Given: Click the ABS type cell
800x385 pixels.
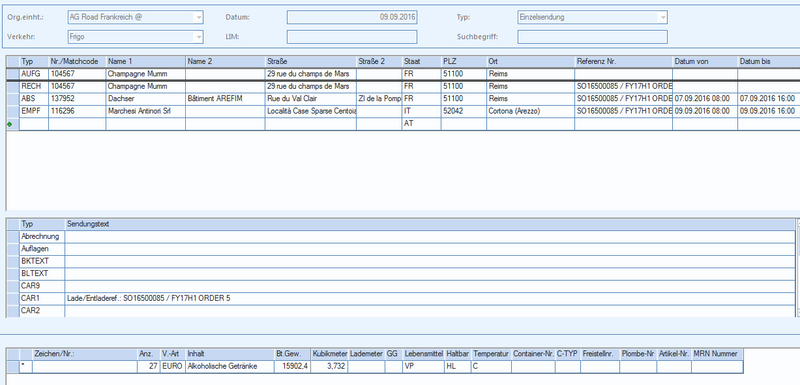Looking at the screenshot, I should (x=34, y=99).
